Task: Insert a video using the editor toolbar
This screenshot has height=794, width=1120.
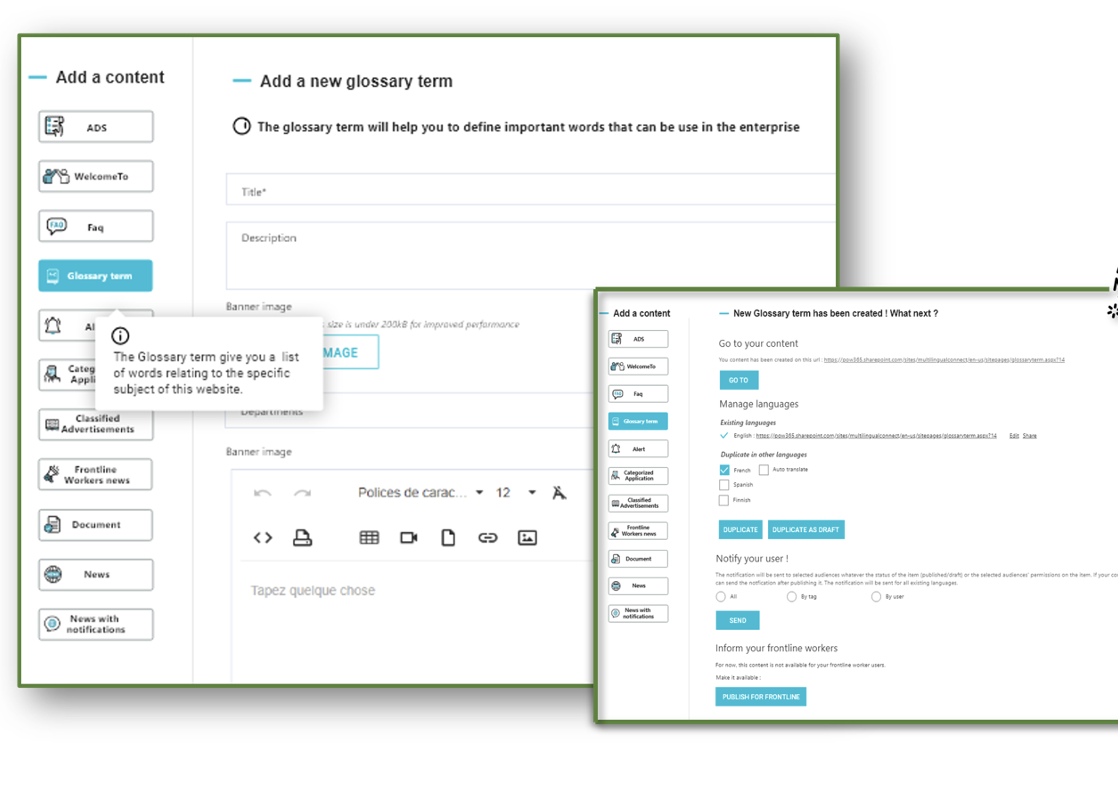Action: pos(408,537)
